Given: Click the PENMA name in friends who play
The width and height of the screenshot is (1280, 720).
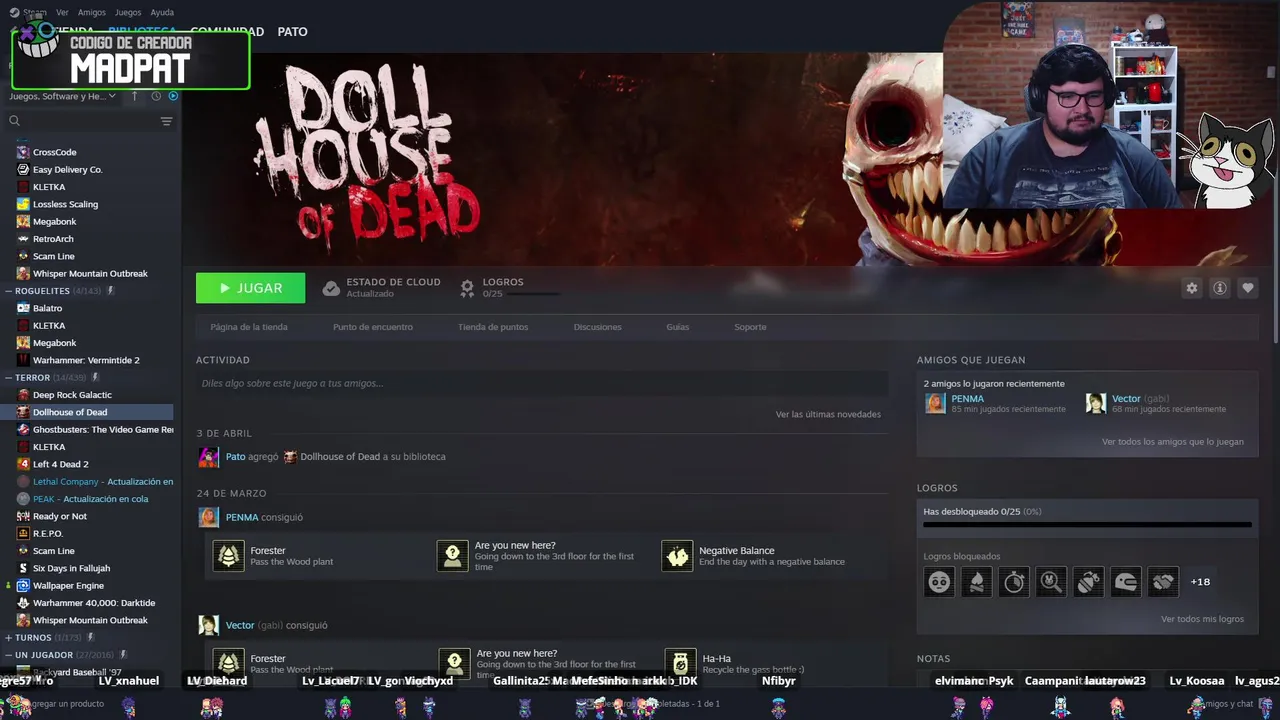Looking at the screenshot, I should coord(968,399).
